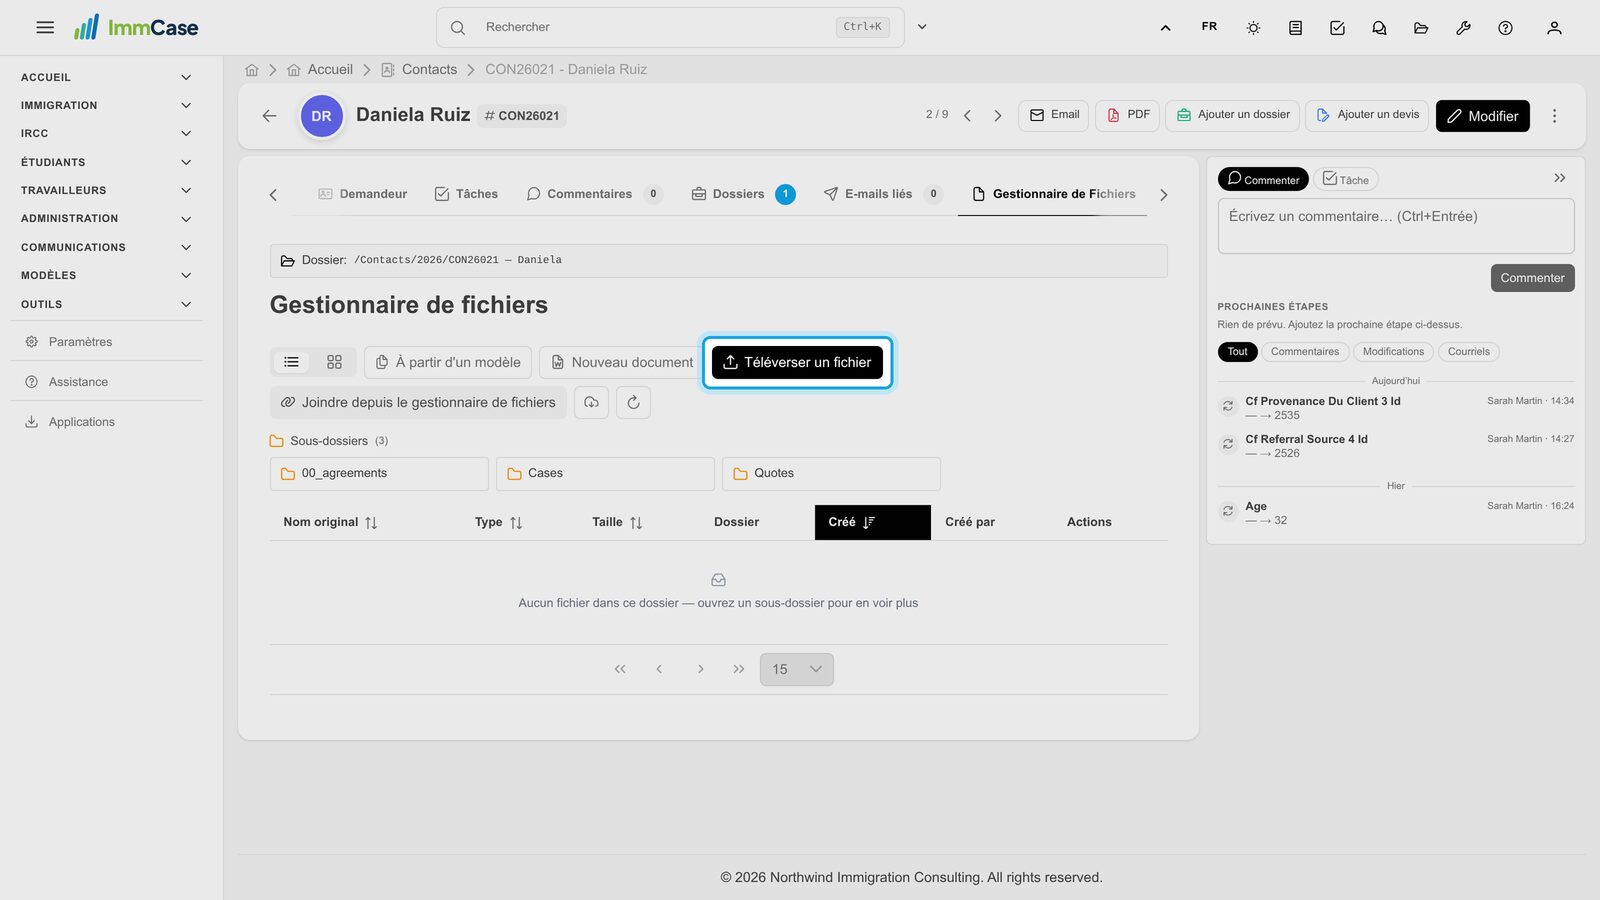Switch to the Dossiers tab

tap(743, 194)
